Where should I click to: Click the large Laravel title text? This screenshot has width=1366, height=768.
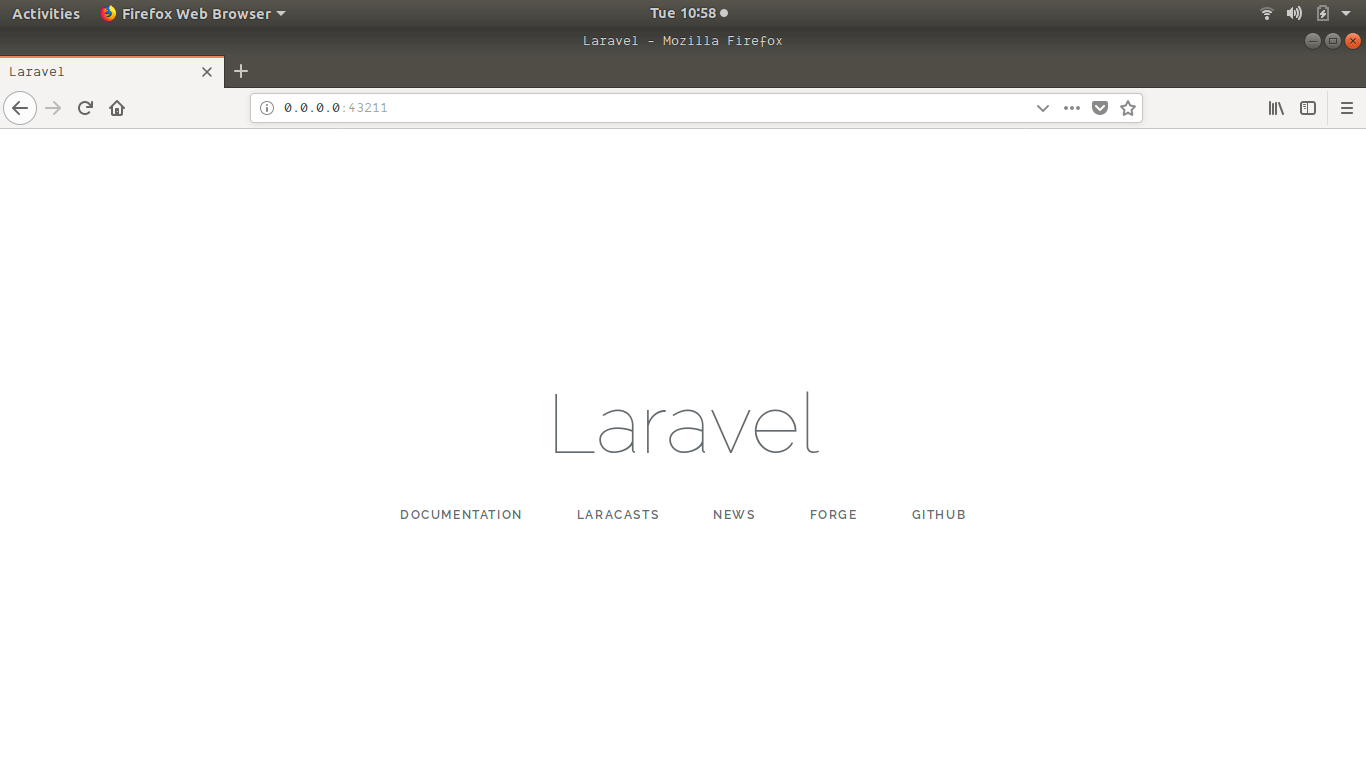(686, 424)
